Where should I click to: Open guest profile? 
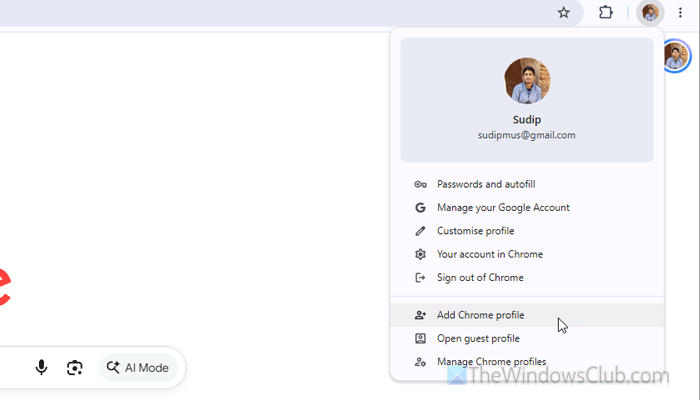[x=527, y=338]
